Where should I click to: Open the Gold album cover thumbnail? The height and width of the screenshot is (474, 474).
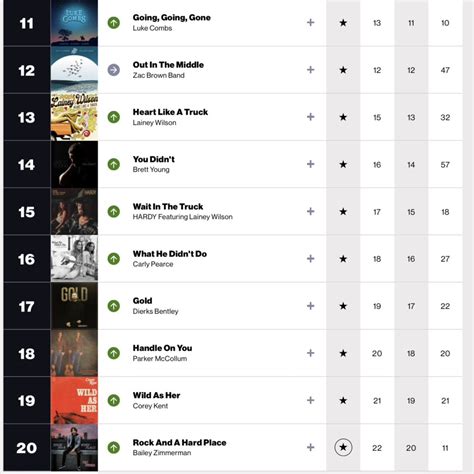(74, 306)
